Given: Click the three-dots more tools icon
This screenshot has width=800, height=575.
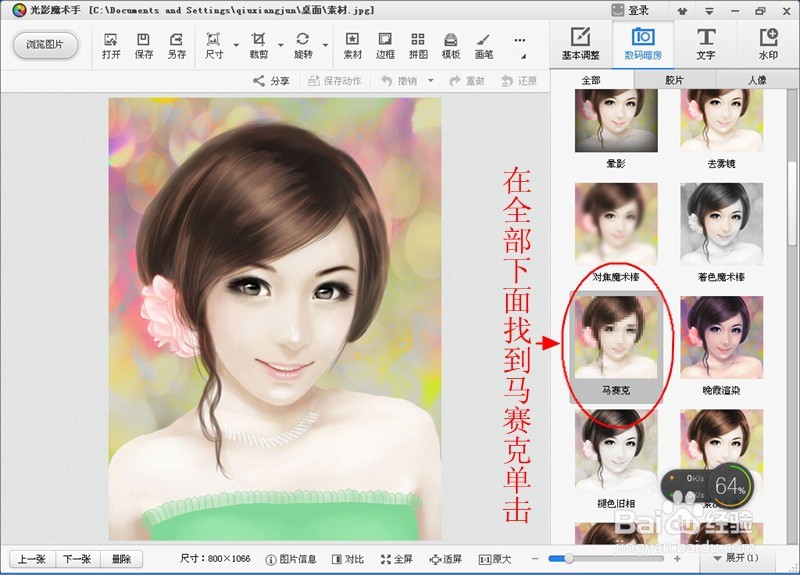Looking at the screenshot, I should pyautogui.click(x=519, y=40).
